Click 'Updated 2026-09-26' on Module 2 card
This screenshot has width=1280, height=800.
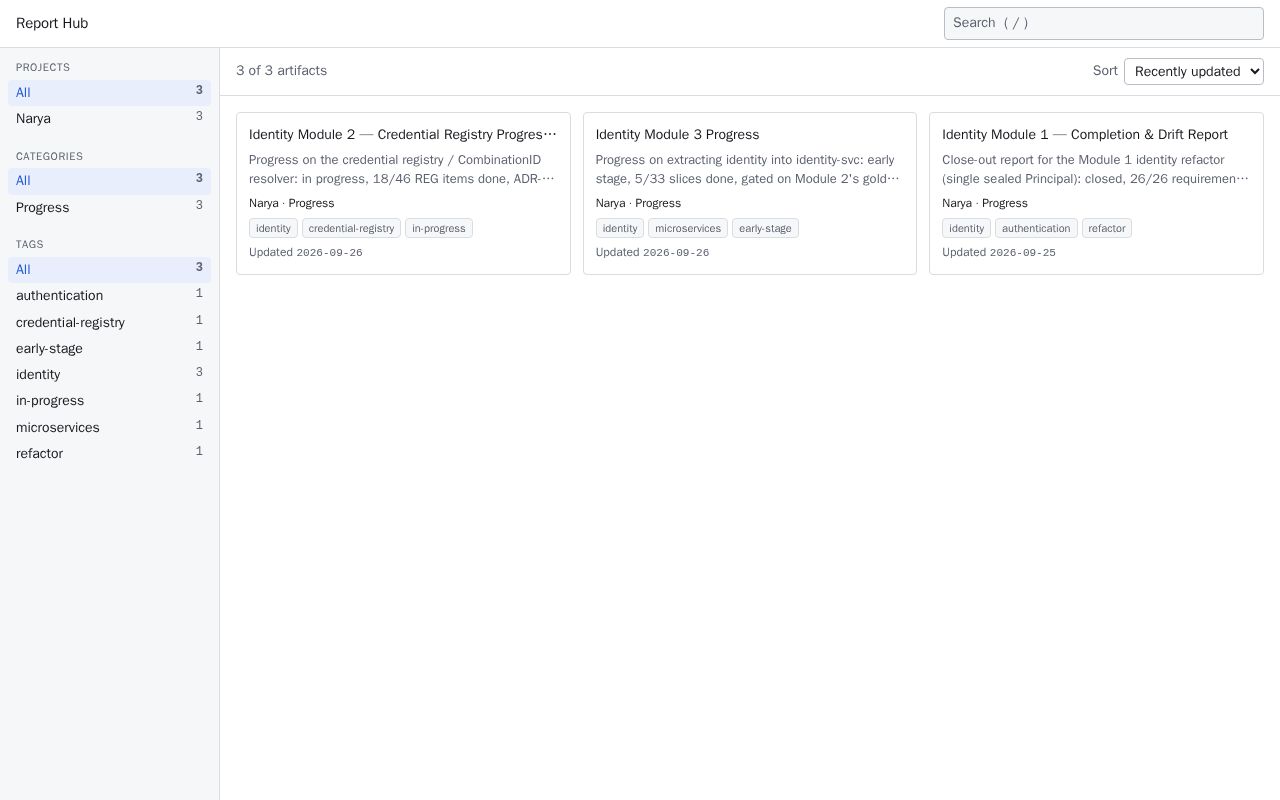pyautogui.click(x=306, y=252)
